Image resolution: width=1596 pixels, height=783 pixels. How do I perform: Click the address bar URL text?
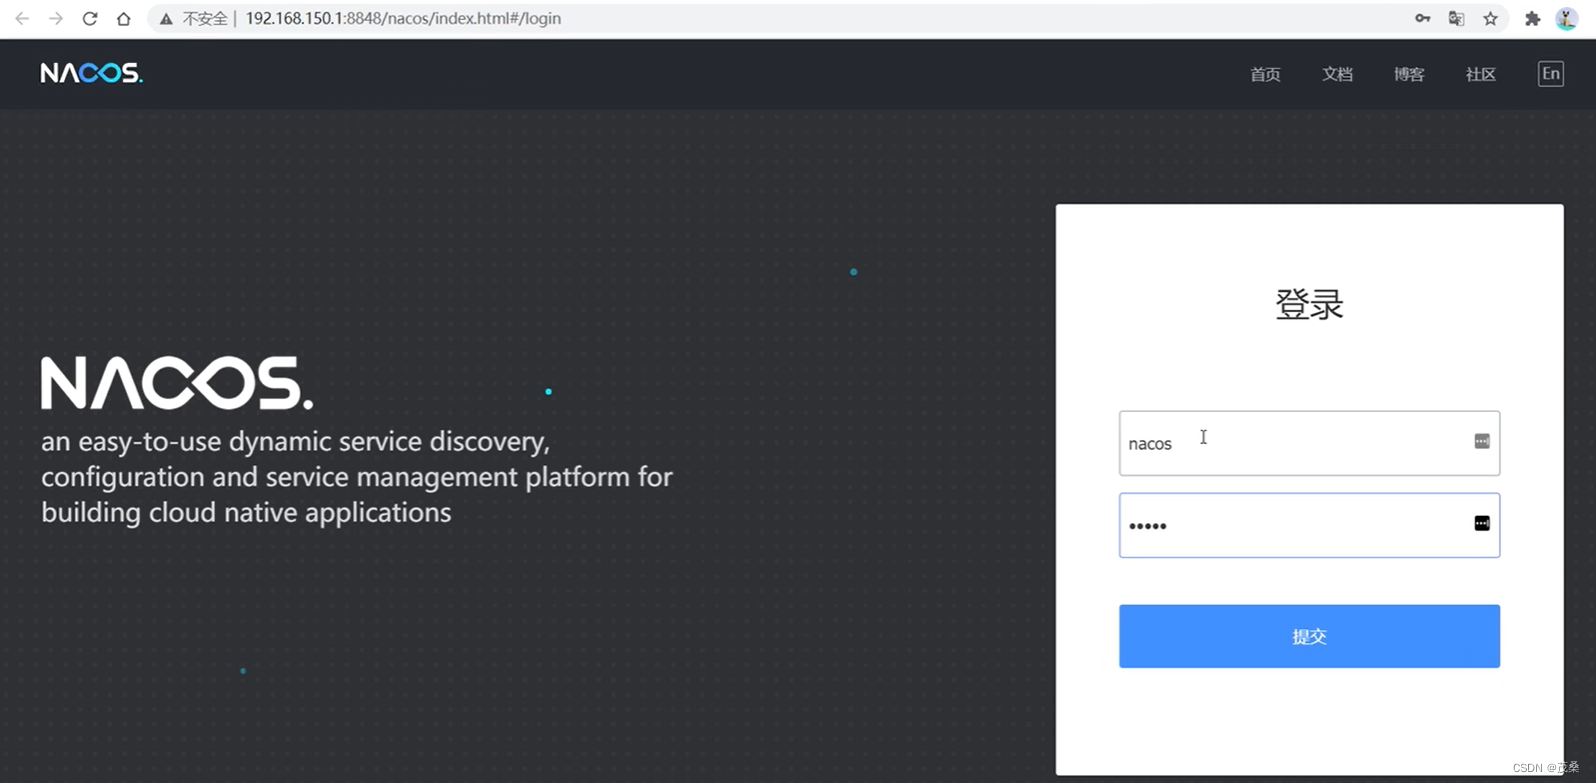click(403, 18)
